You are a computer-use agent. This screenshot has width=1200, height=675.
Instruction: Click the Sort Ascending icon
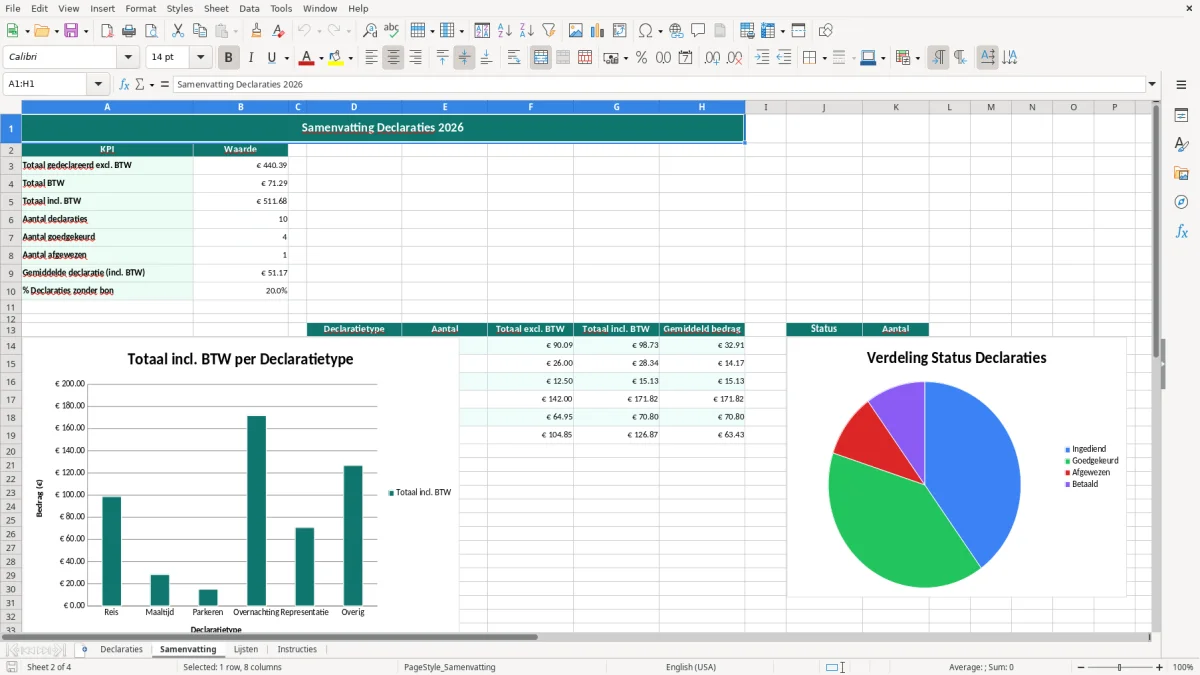tap(505, 31)
